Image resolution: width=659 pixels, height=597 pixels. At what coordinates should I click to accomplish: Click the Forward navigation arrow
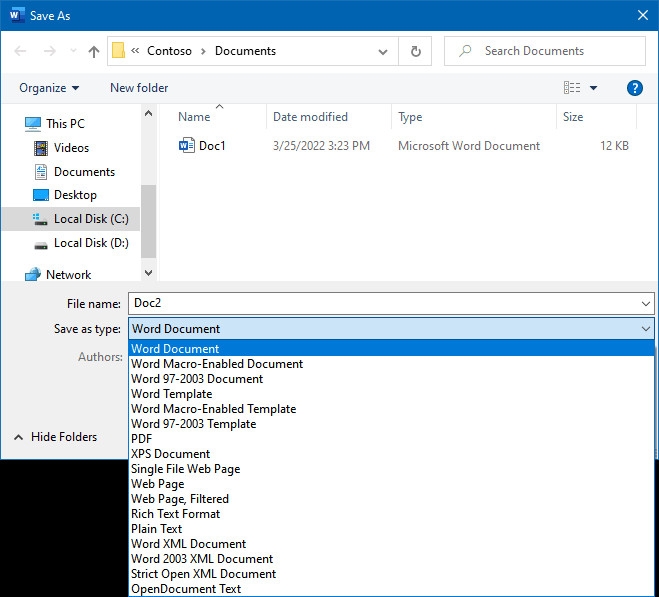coord(50,51)
